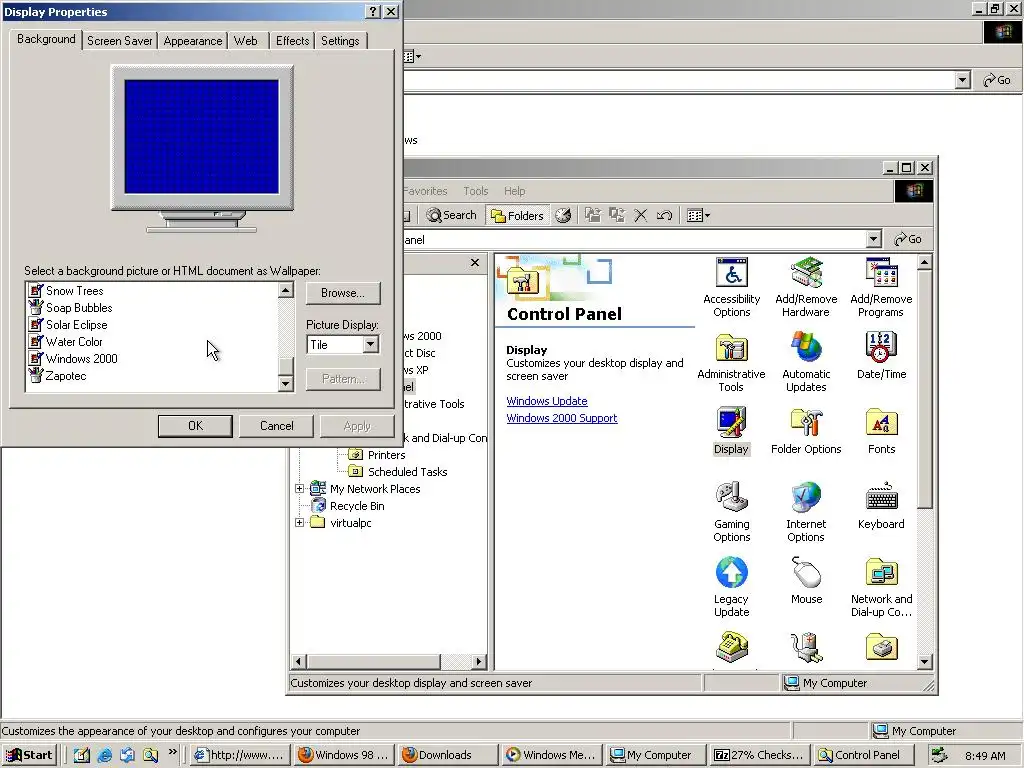Click the folder tree scroll-right arrow
The image size is (1024, 768).
point(479,662)
